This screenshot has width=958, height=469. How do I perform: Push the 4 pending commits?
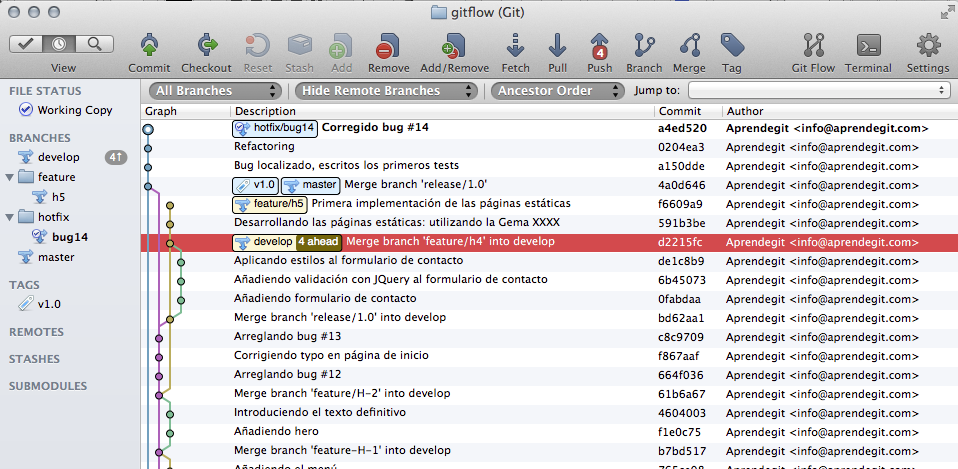(600, 46)
